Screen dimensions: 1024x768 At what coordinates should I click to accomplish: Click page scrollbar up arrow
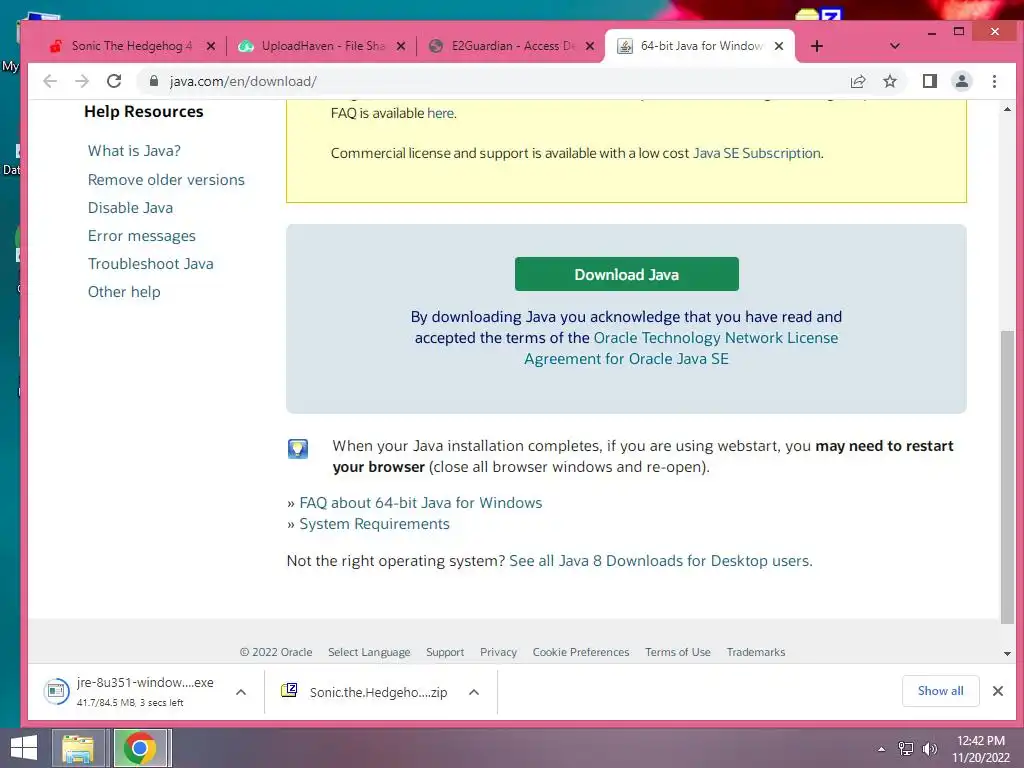(x=1007, y=109)
